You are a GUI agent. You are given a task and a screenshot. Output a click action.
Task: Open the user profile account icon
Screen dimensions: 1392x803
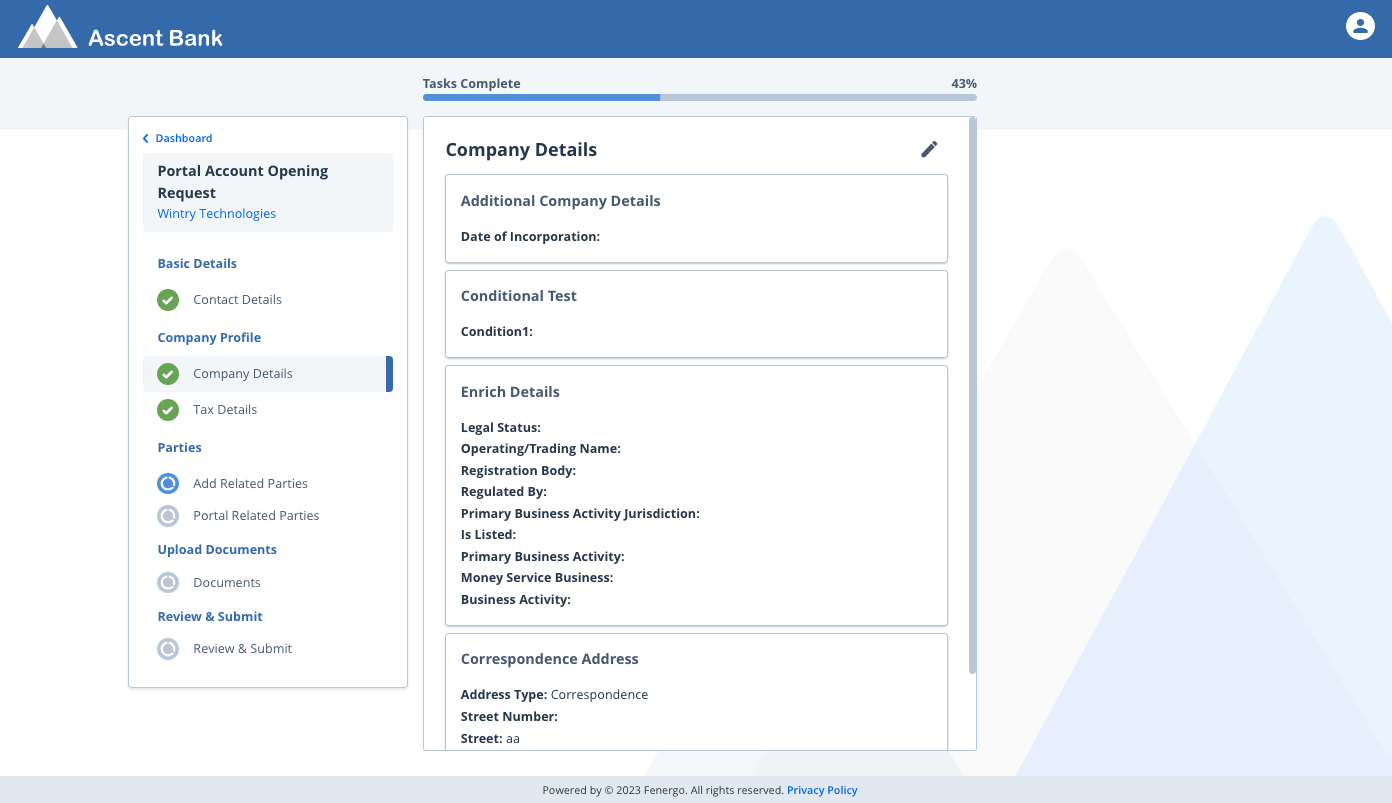pos(1360,26)
